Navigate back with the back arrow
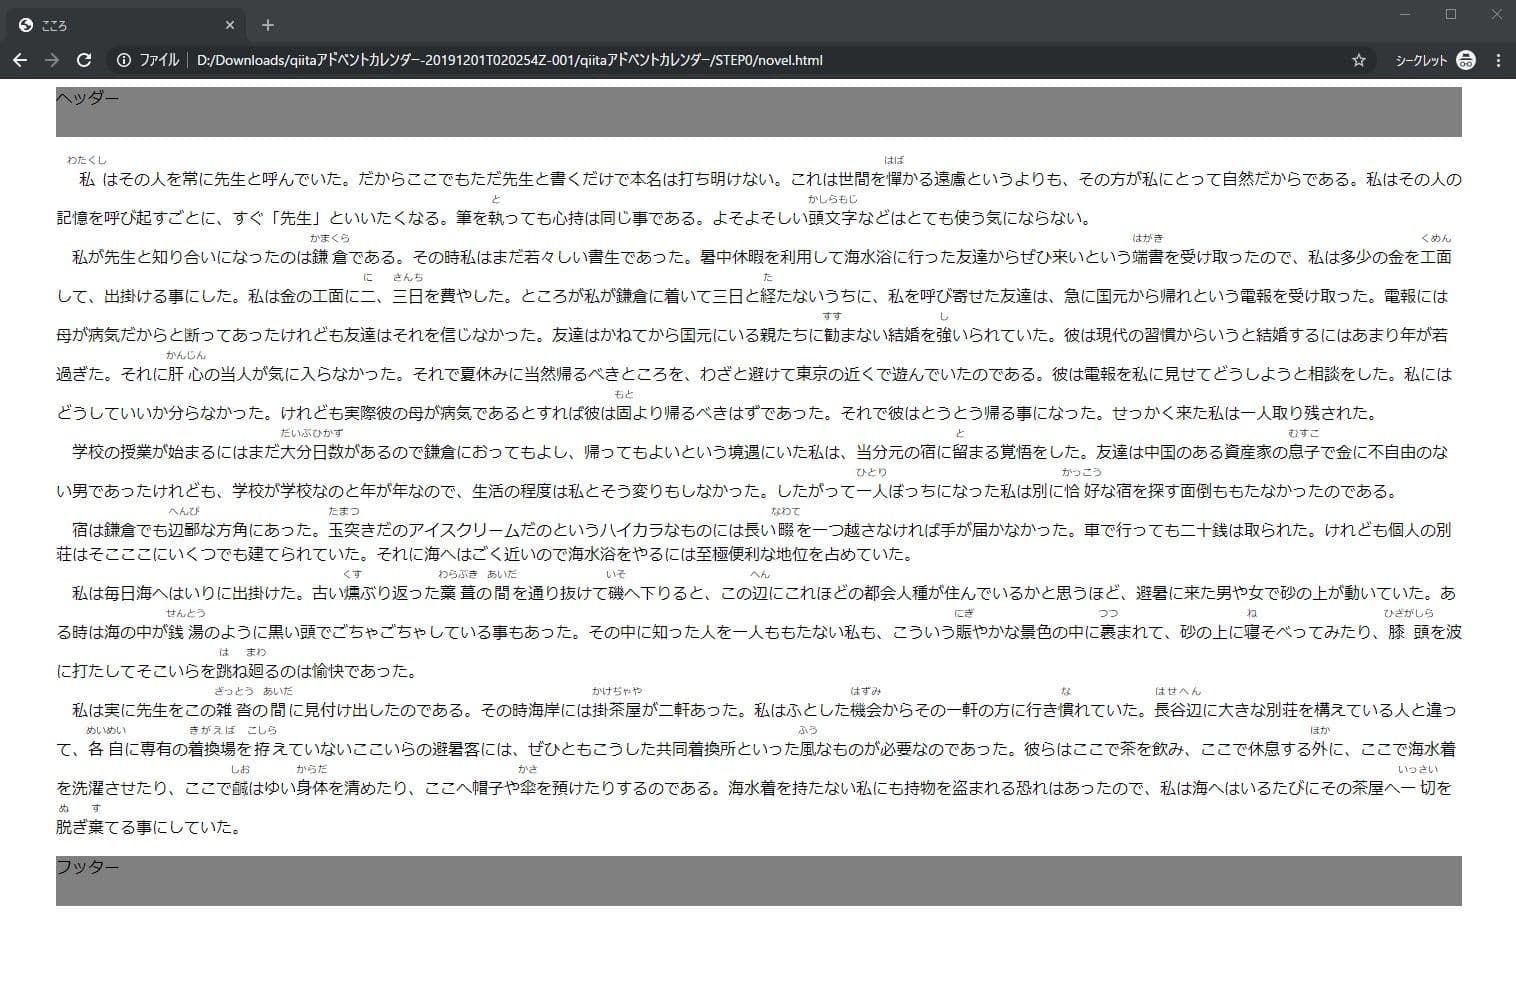1516x1001 pixels. (x=20, y=60)
